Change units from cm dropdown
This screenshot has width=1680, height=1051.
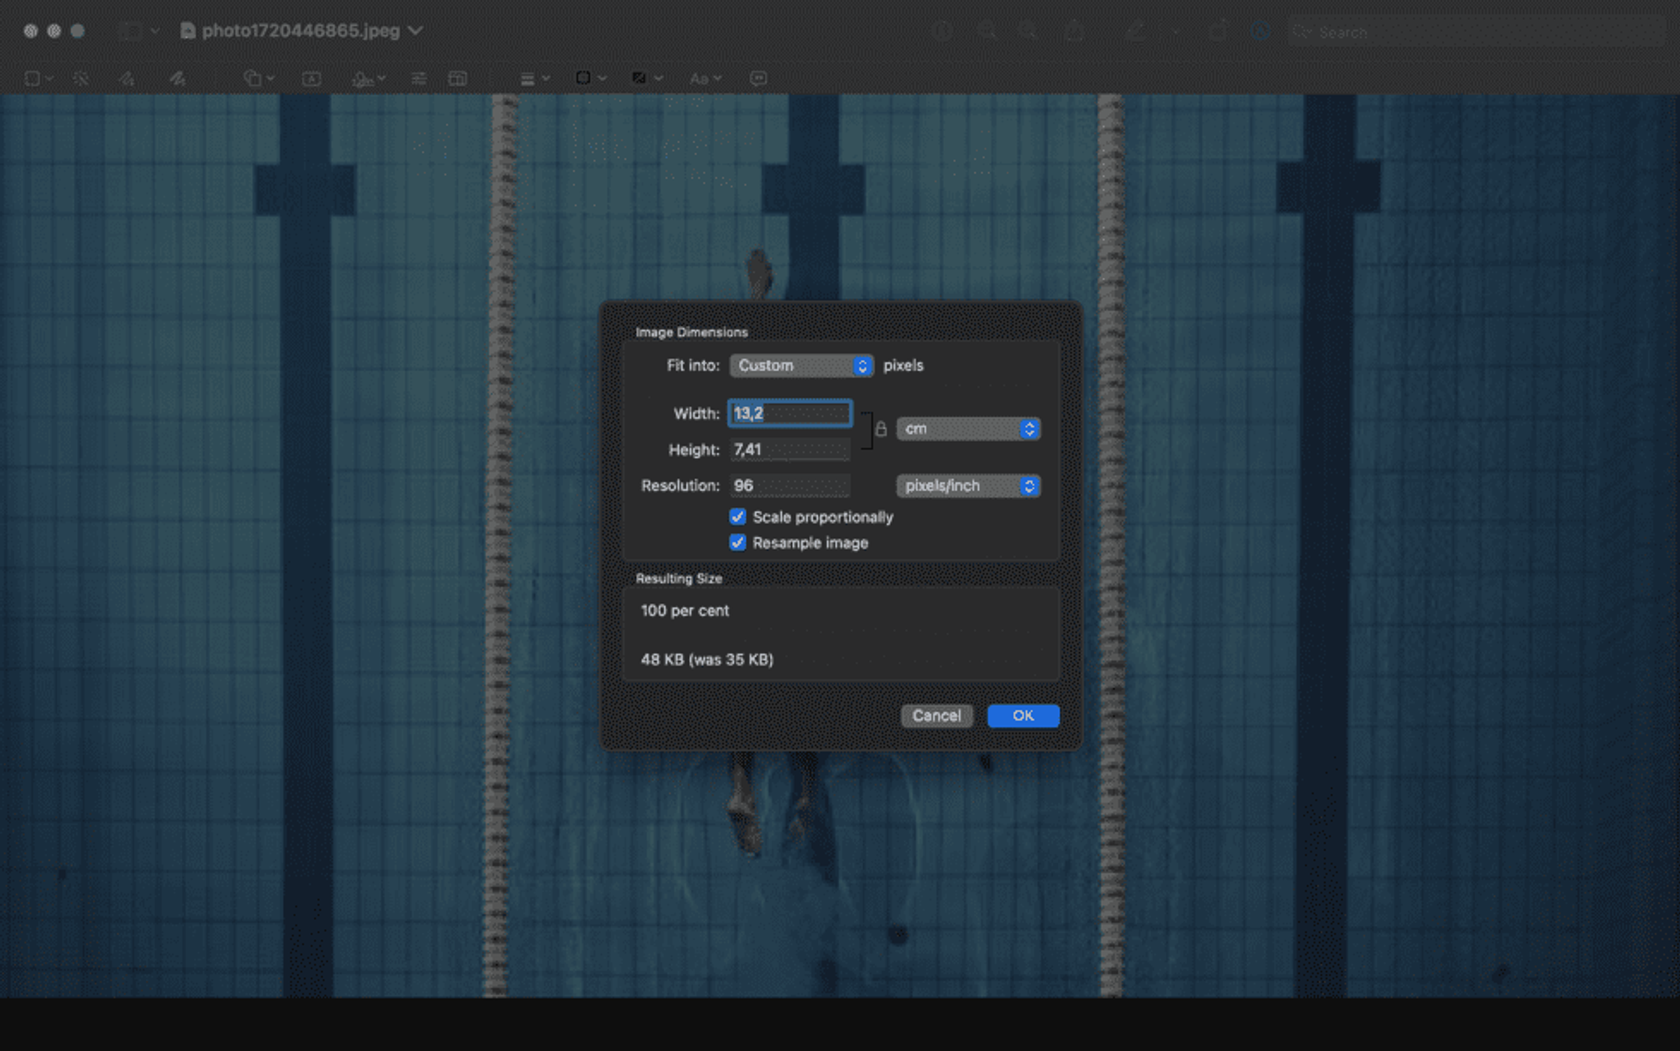click(x=966, y=429)
